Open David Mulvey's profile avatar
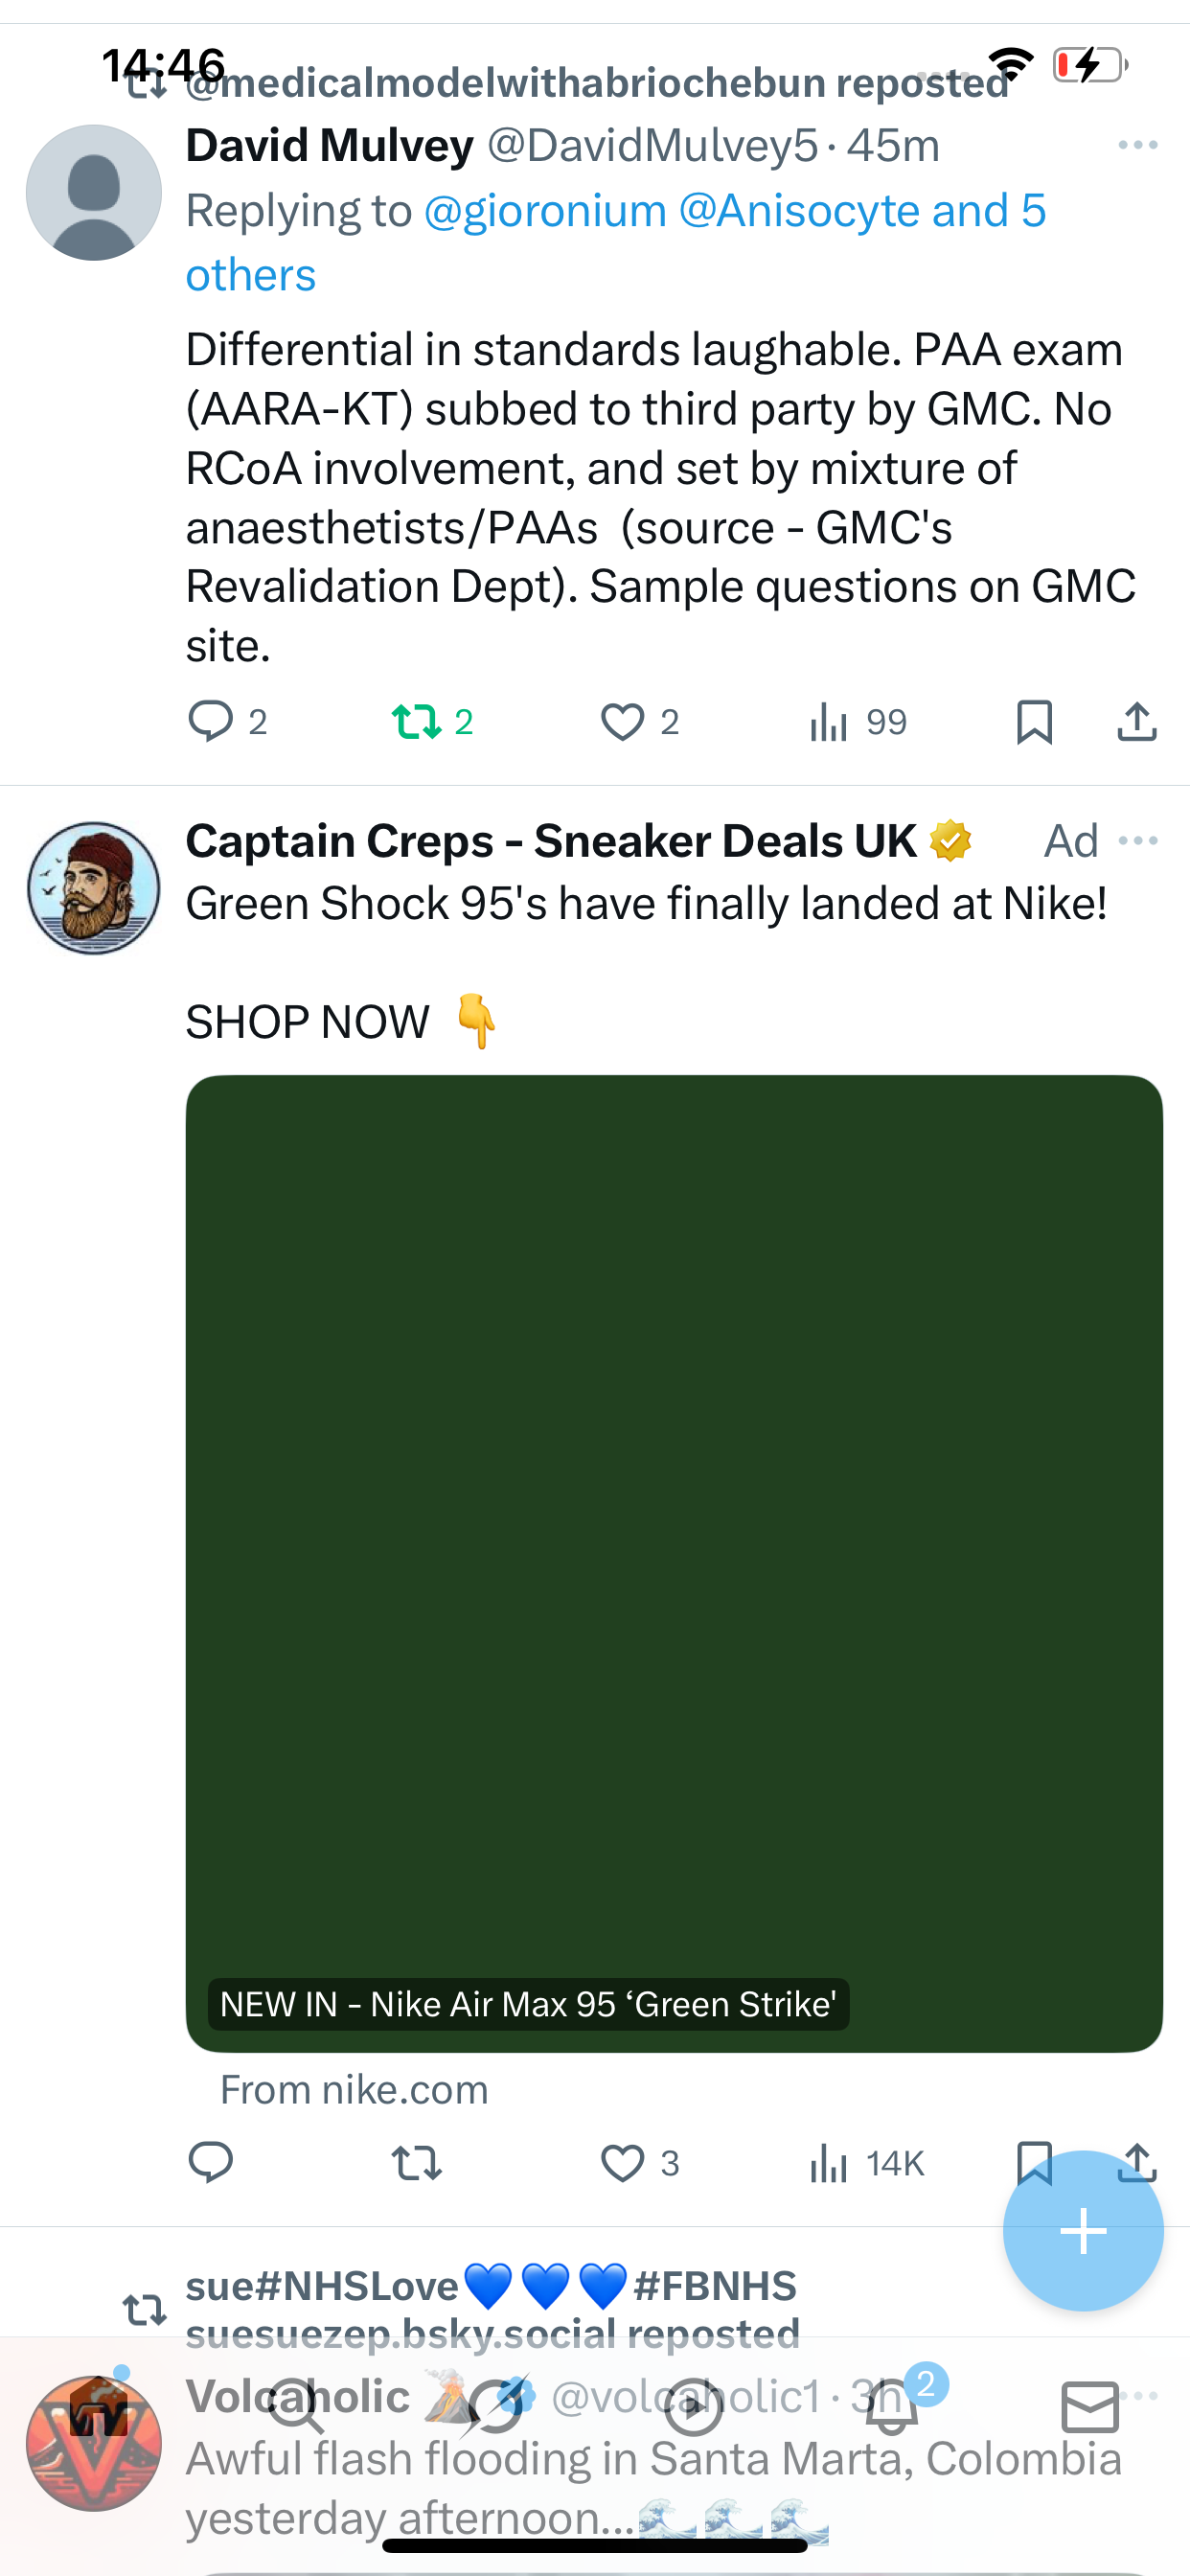 94,193
